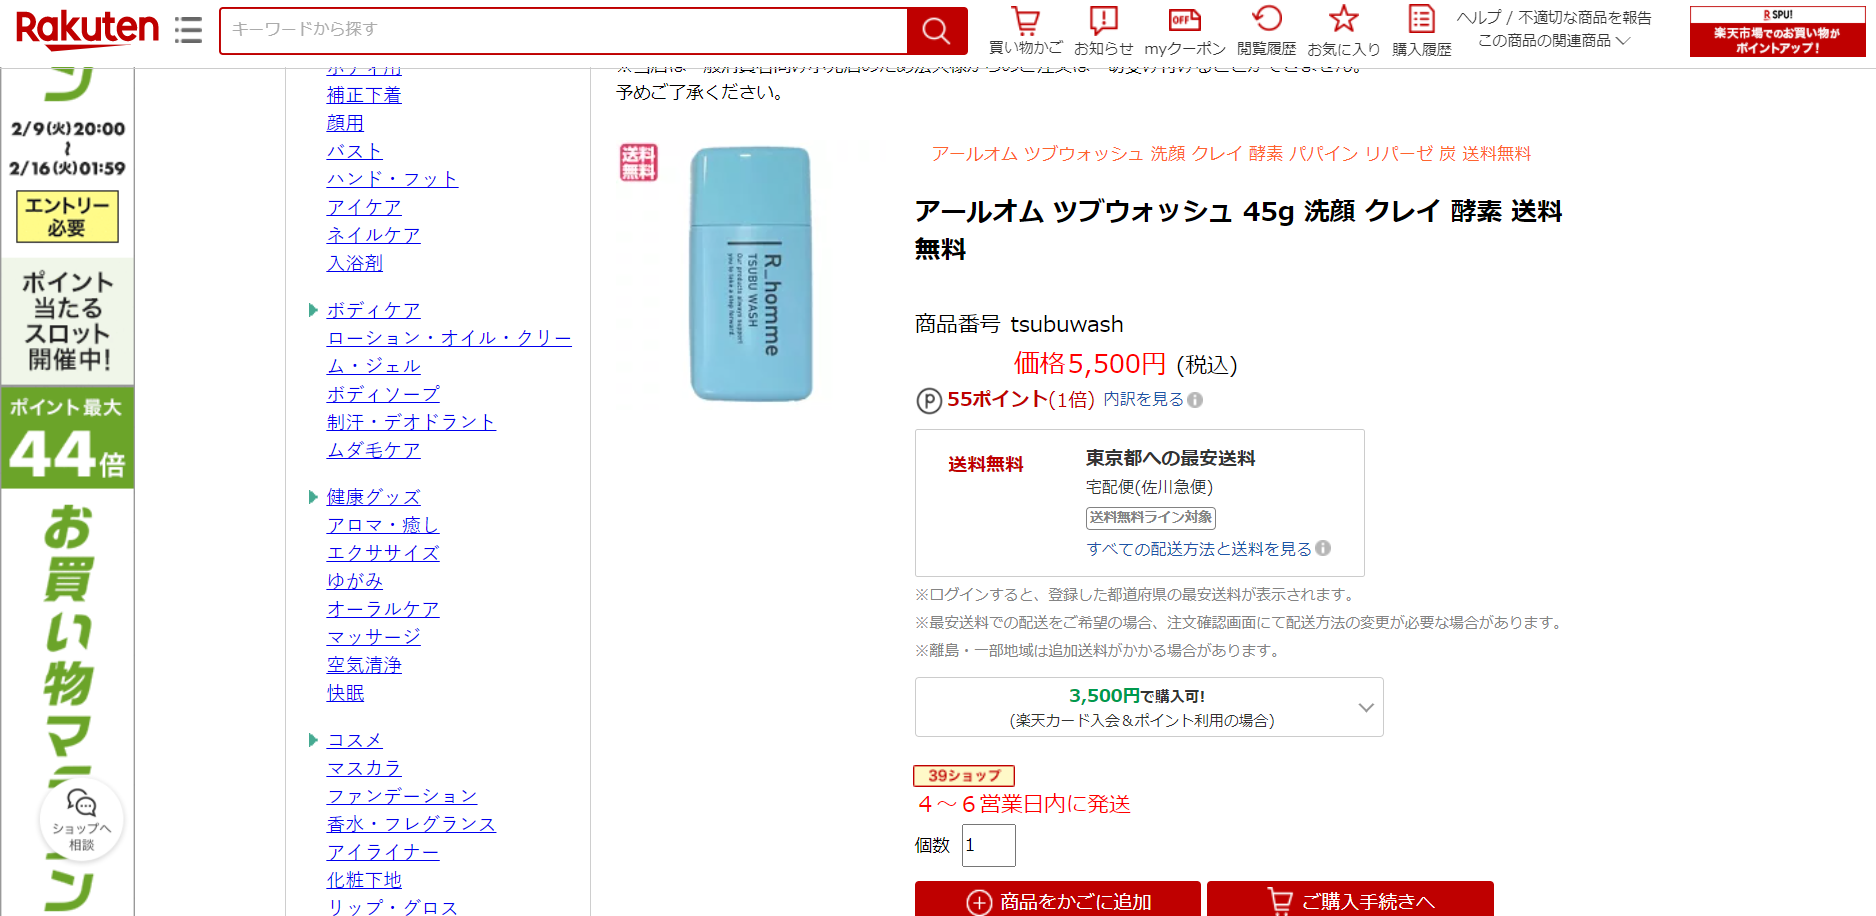
Task: Open the バスト category link
Action: [x=355, y=151]
